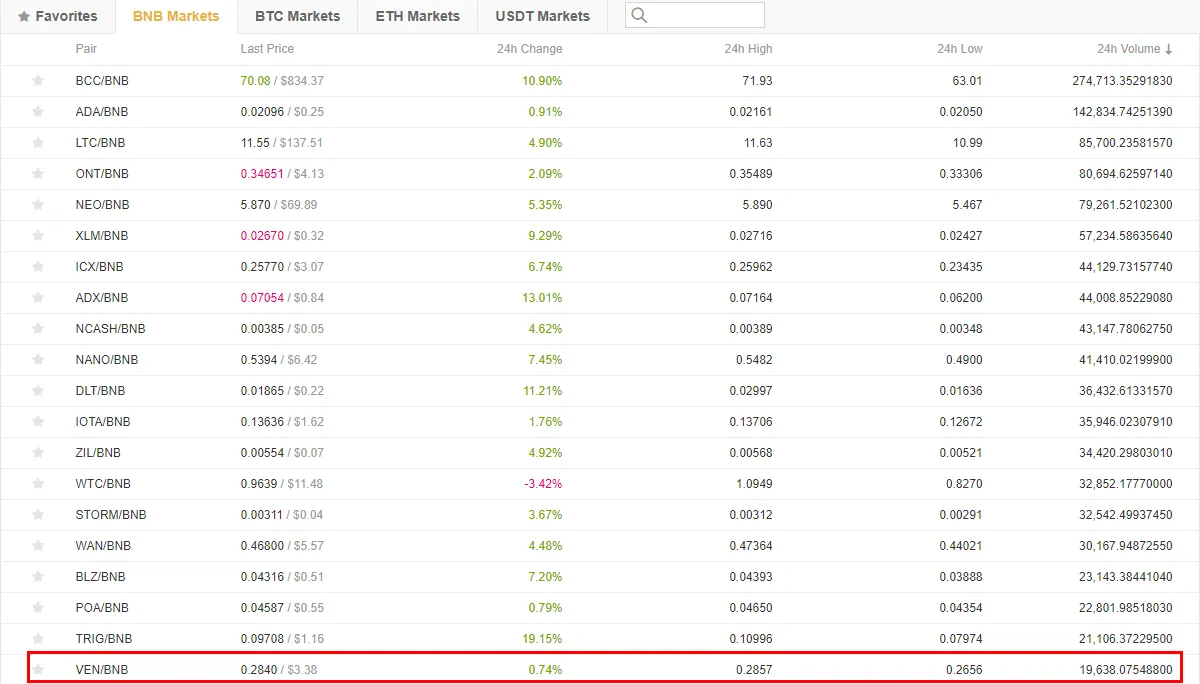Image resolution: width=1200 pixels, height=684 pixels.
Task: Open the ADX/BNB trading pair
Action: (x=102, y=298)
